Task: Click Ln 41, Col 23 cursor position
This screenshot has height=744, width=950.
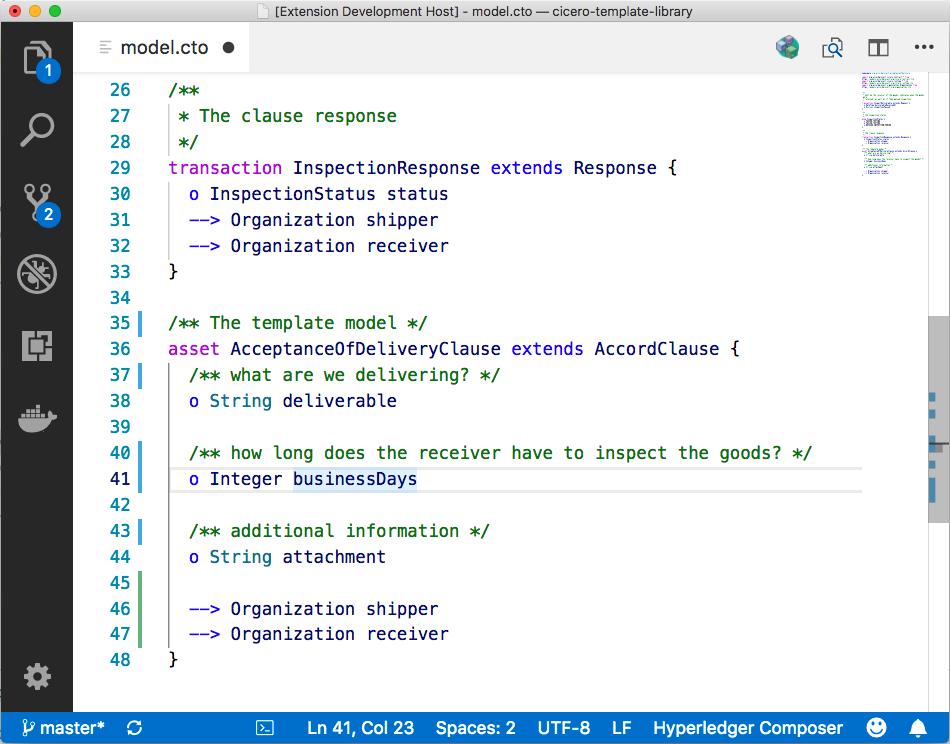Action: 360,728
